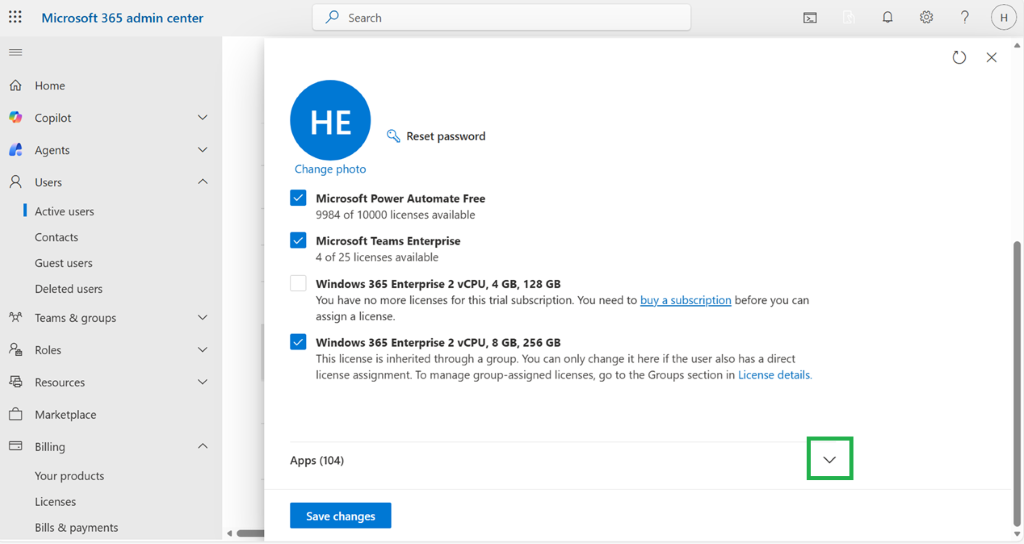Open Your products under Billing
This screenshot has width=1024, height=544.
(x=69, y=476)
